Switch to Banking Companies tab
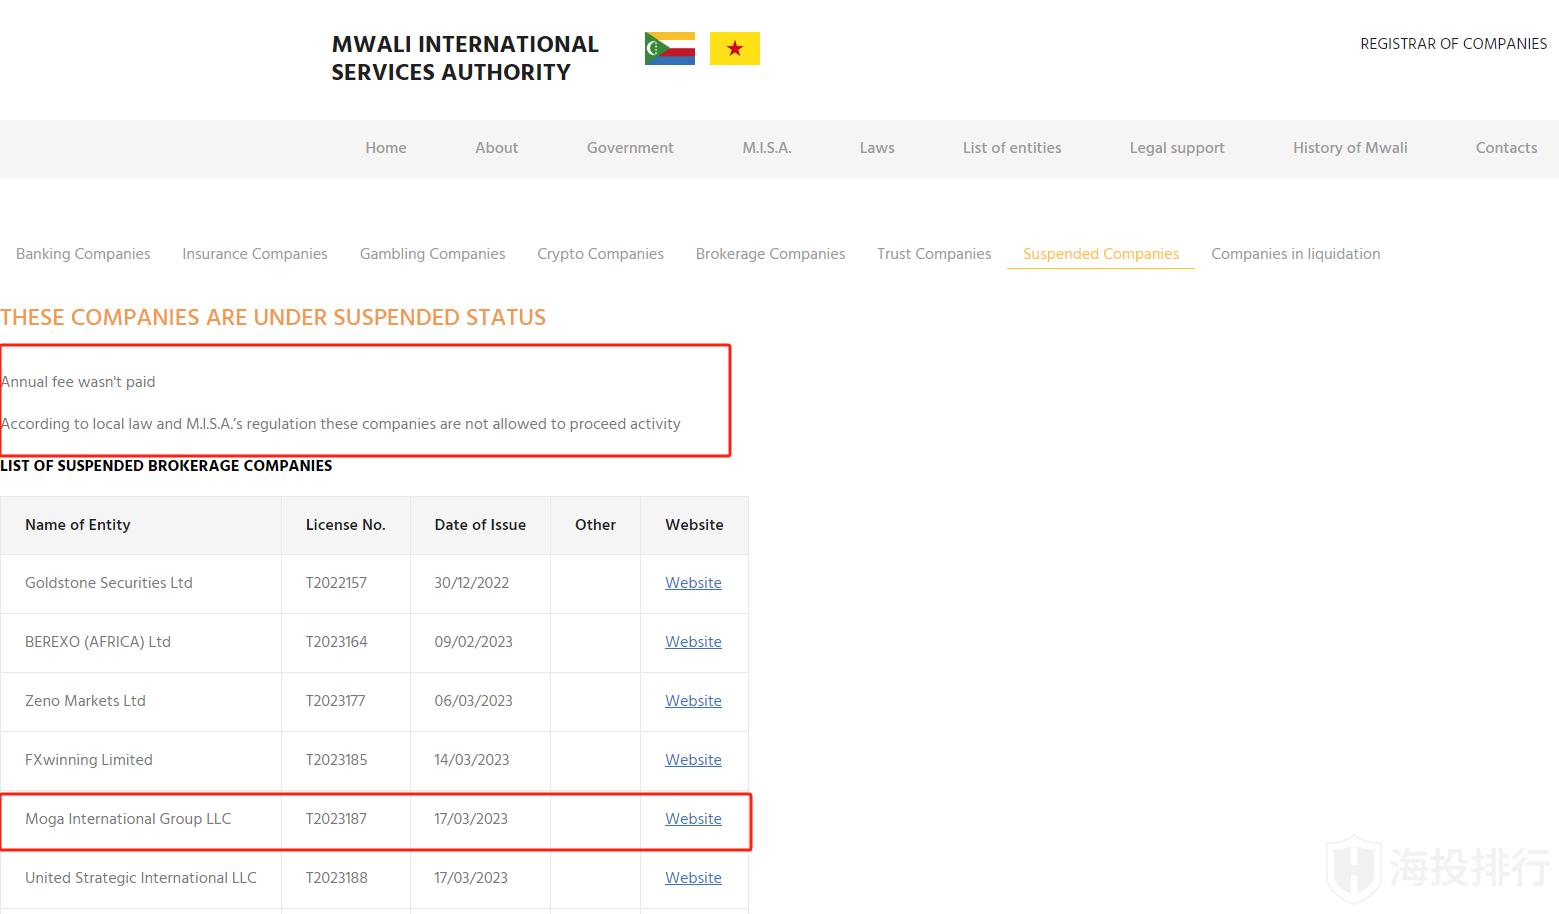The width and height of the screenshot is (1559, 914). click(83, 254)
